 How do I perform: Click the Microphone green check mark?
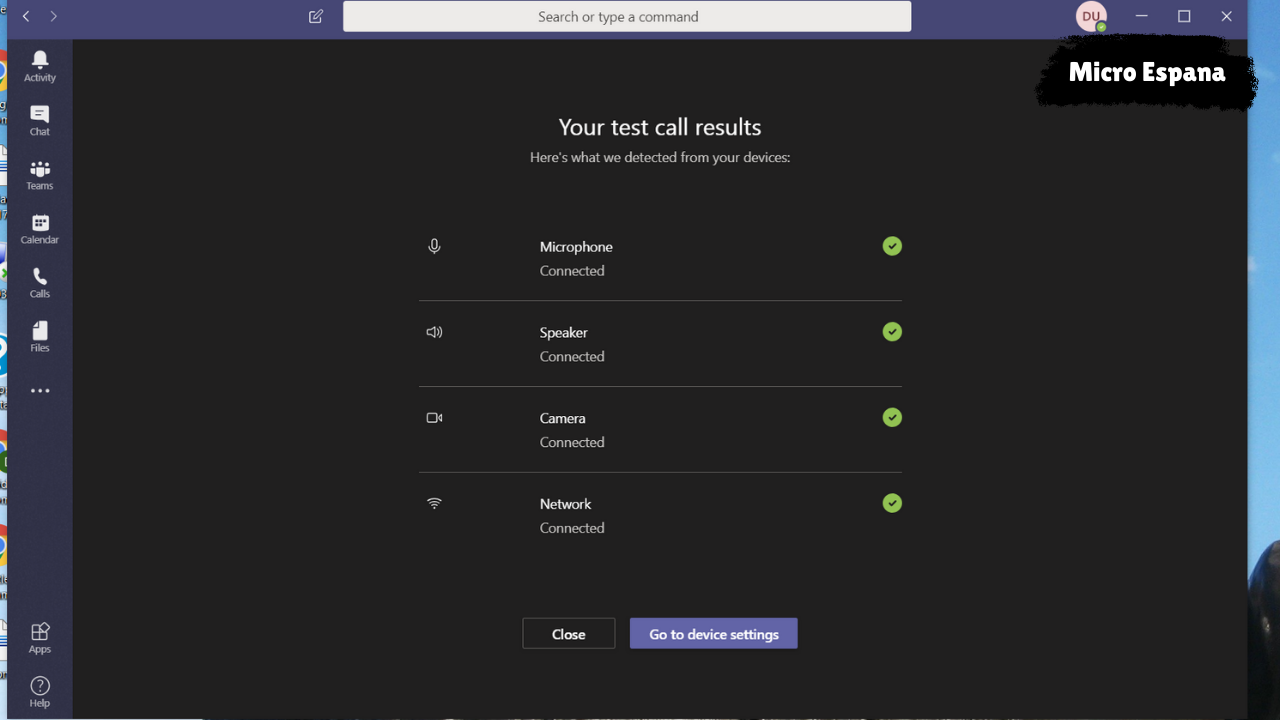[x=892, y=246]
